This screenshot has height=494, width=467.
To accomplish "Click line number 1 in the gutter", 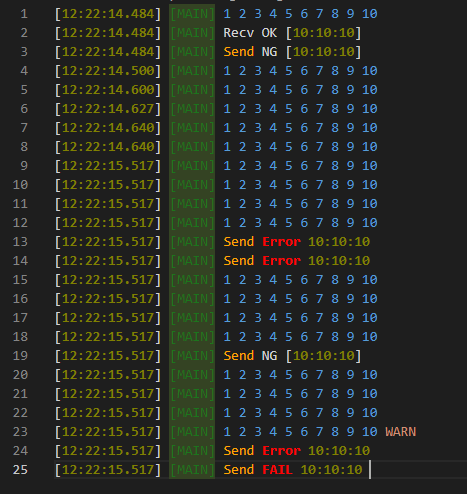I will pos(24,14).
